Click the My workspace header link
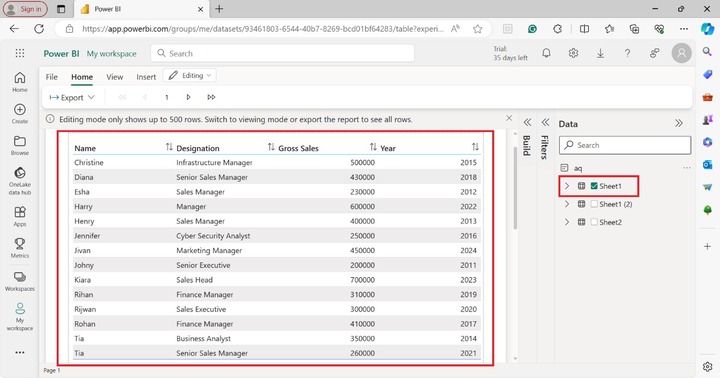This screenshot has height=378, width=720. pyautogui.click(x=112, y=54)
